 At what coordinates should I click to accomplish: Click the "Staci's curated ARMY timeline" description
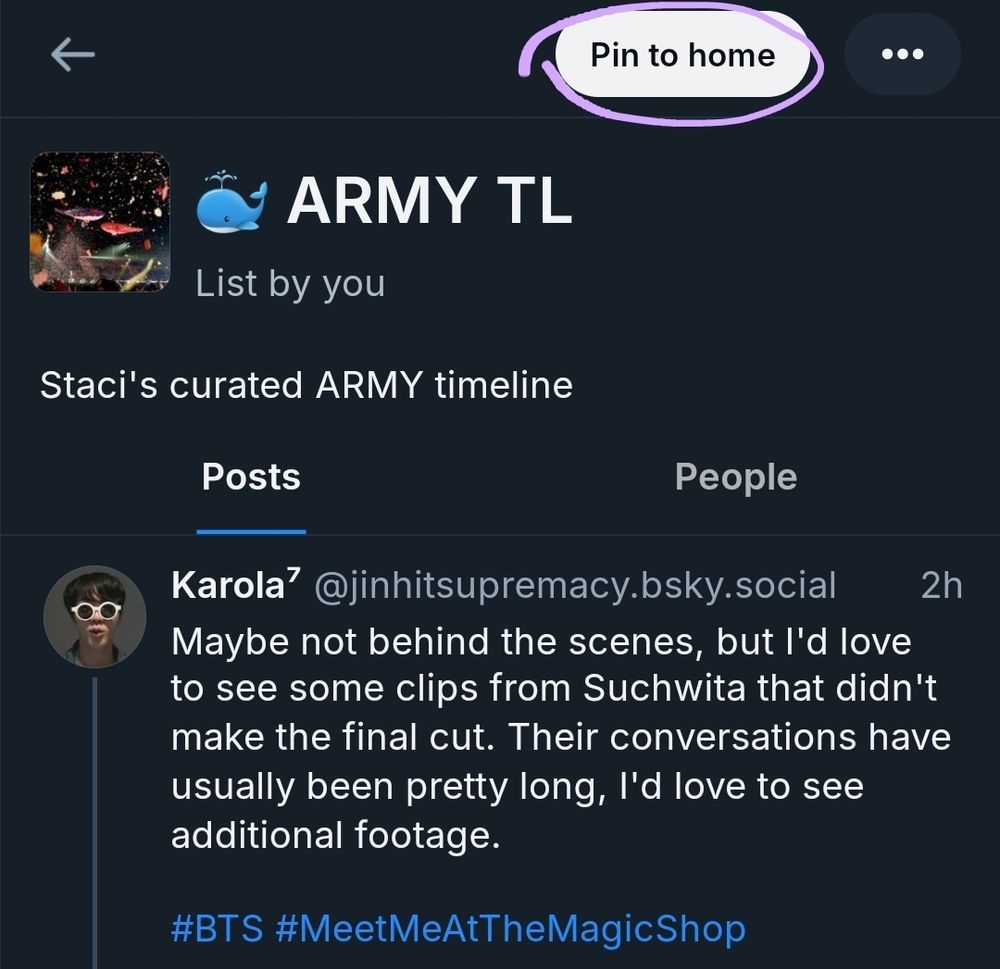[x=306, y=385]
